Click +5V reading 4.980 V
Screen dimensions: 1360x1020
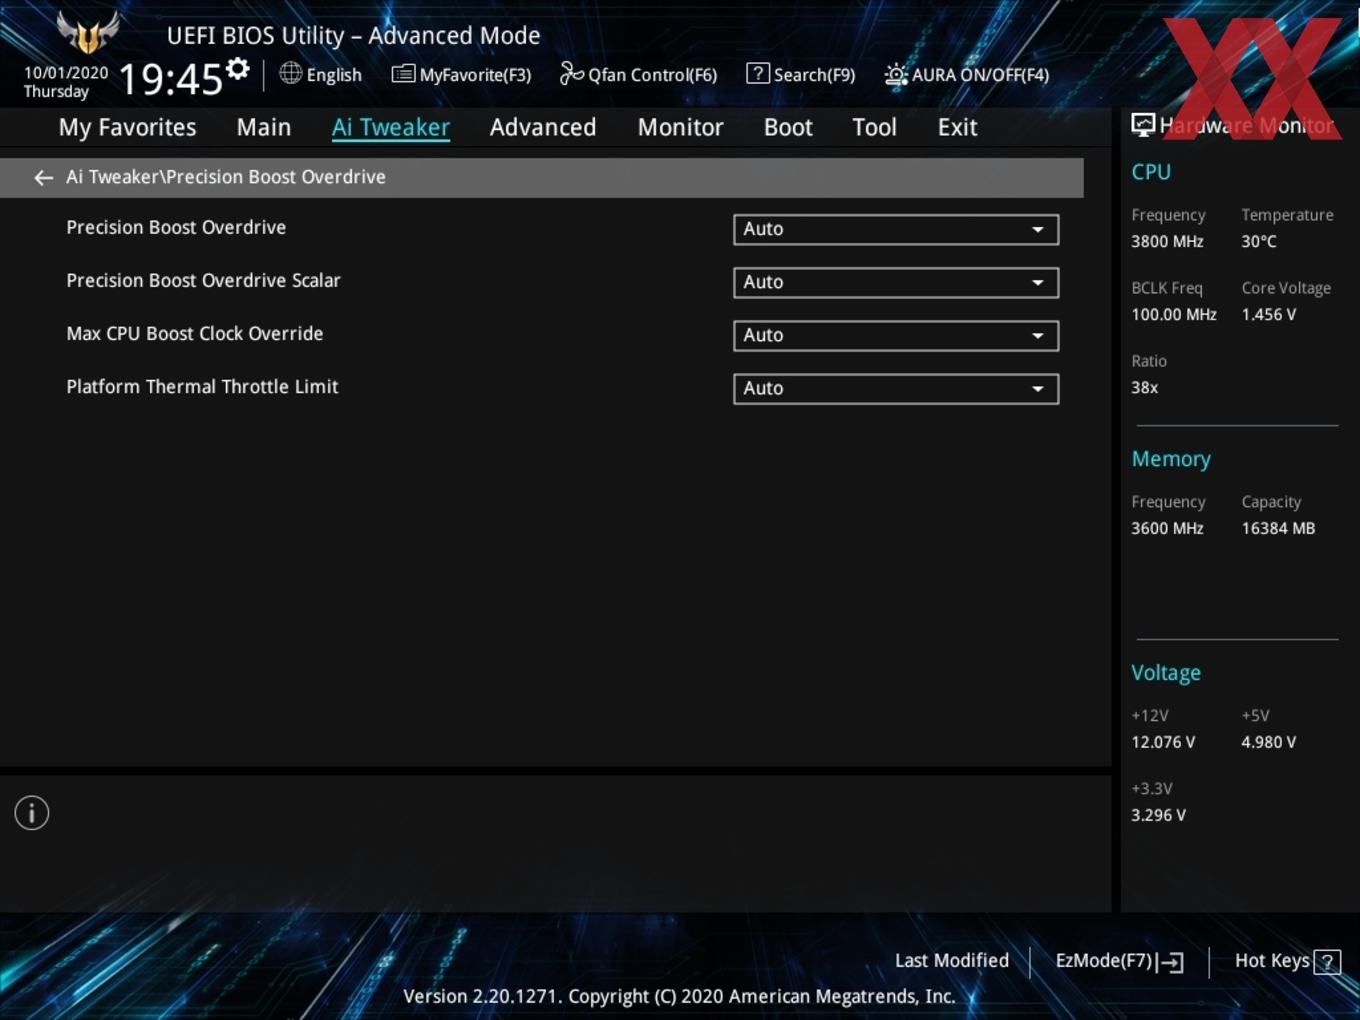(1268, 742)
